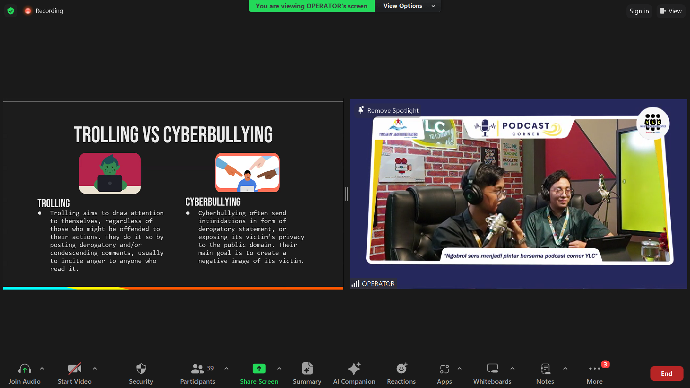Toggle Start Video camera on
This screenshot has width=690, height=388.
tap(74, 369)
